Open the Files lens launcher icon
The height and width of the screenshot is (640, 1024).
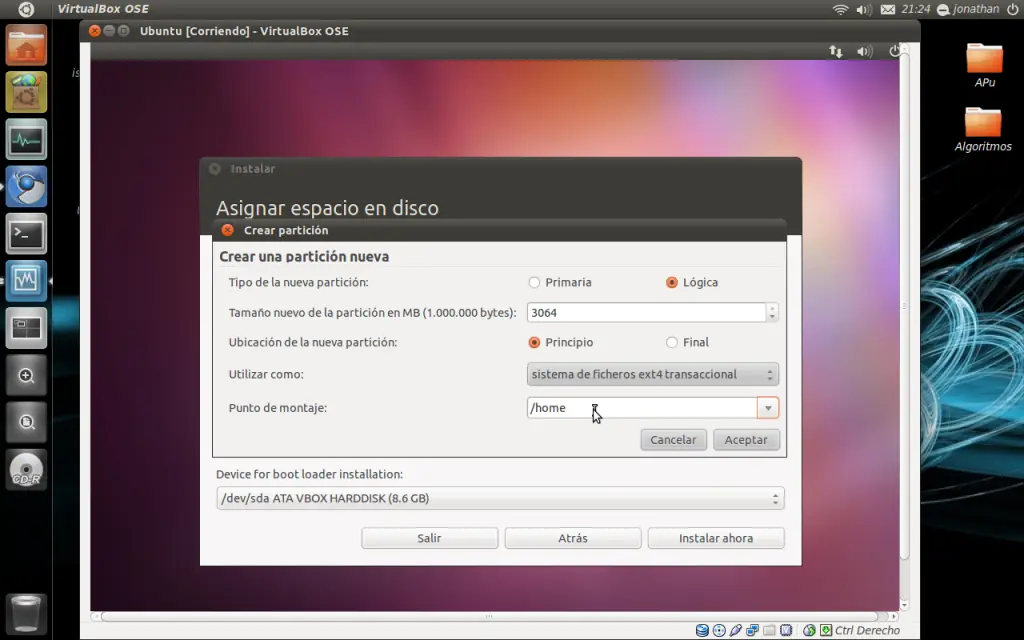tap(26, 422)
